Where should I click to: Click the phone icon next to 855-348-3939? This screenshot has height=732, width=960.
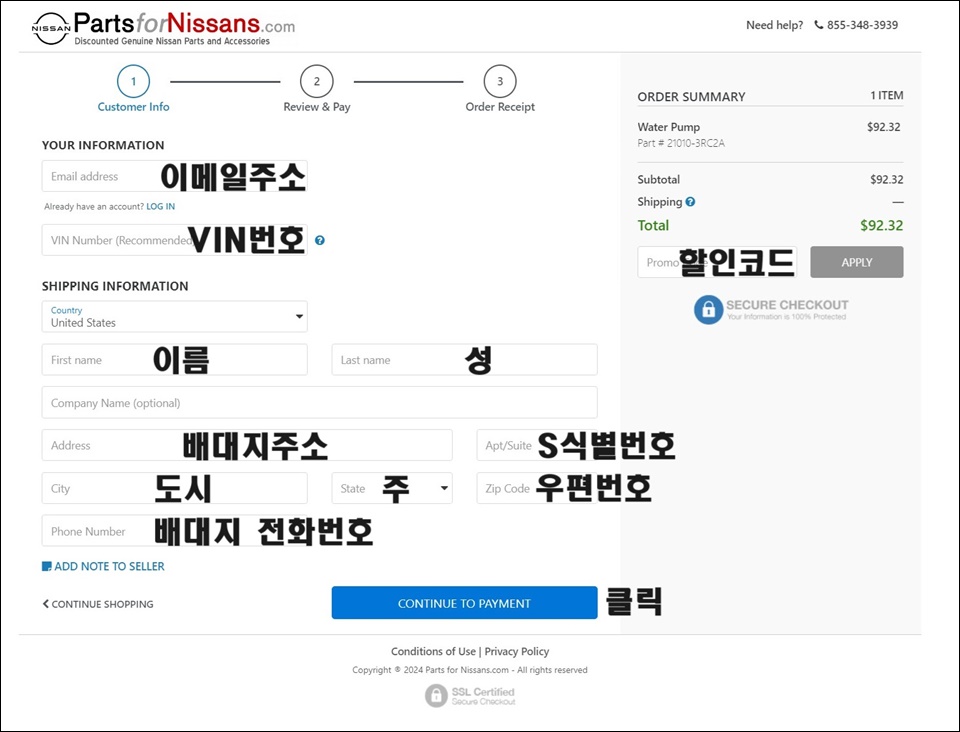point(819,25)
